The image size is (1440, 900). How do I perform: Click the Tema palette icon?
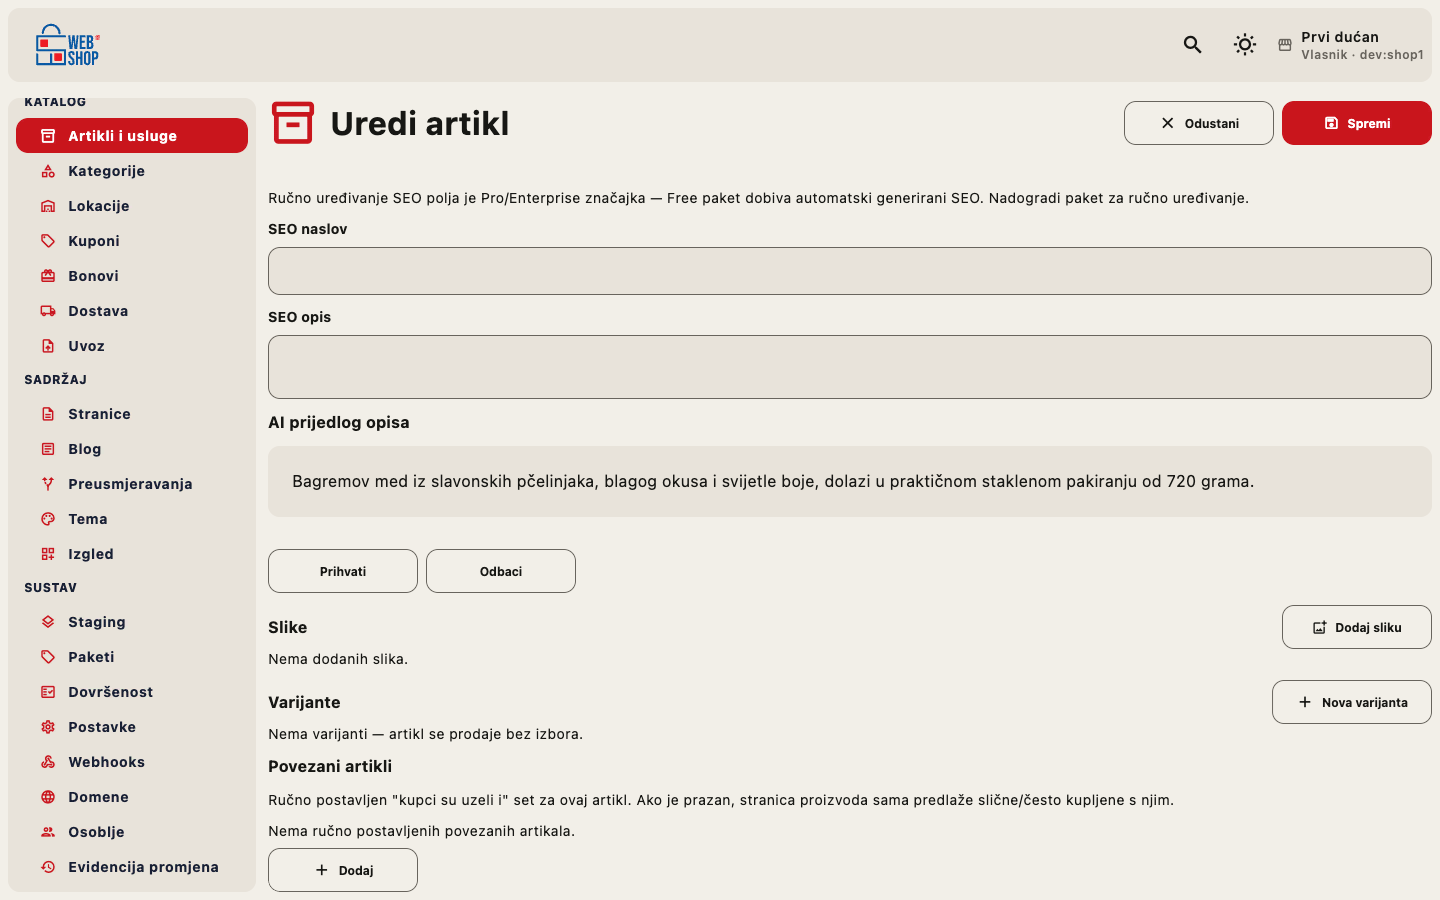[x=48, y=519]
